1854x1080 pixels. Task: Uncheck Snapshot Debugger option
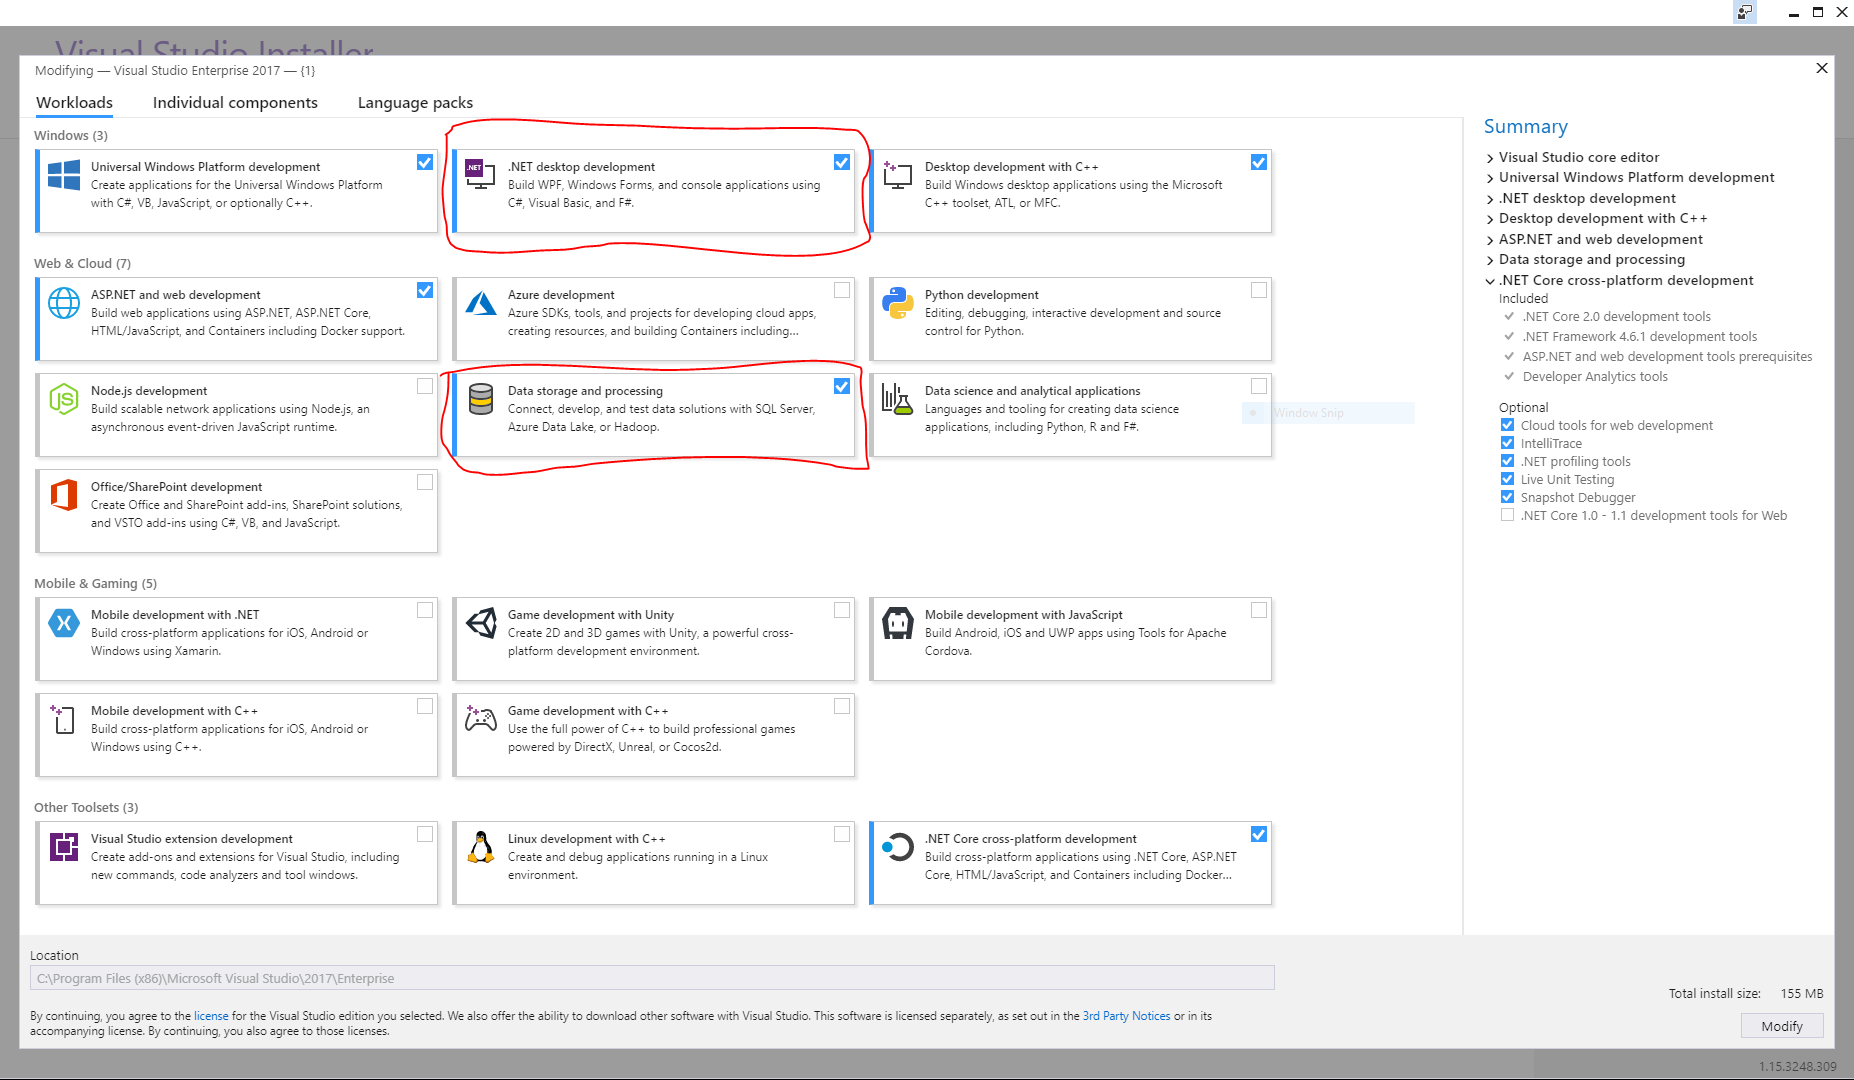click(1507, 497)
